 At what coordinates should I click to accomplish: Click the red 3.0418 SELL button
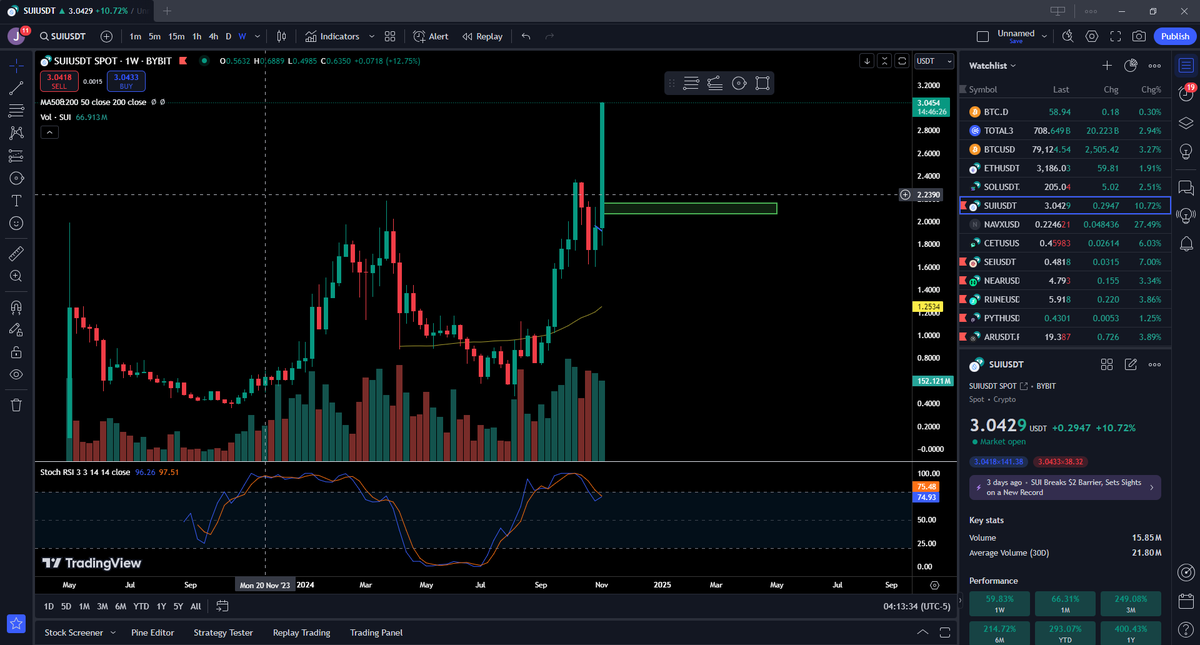click(60, 81)
